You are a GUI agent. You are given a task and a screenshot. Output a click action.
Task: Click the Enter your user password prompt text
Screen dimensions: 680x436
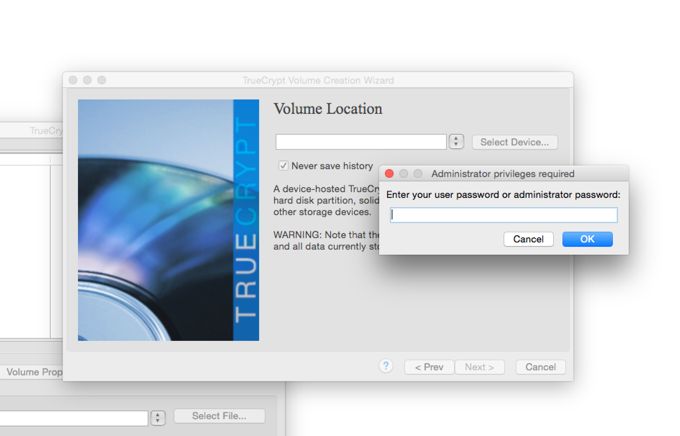coord(503,195)
